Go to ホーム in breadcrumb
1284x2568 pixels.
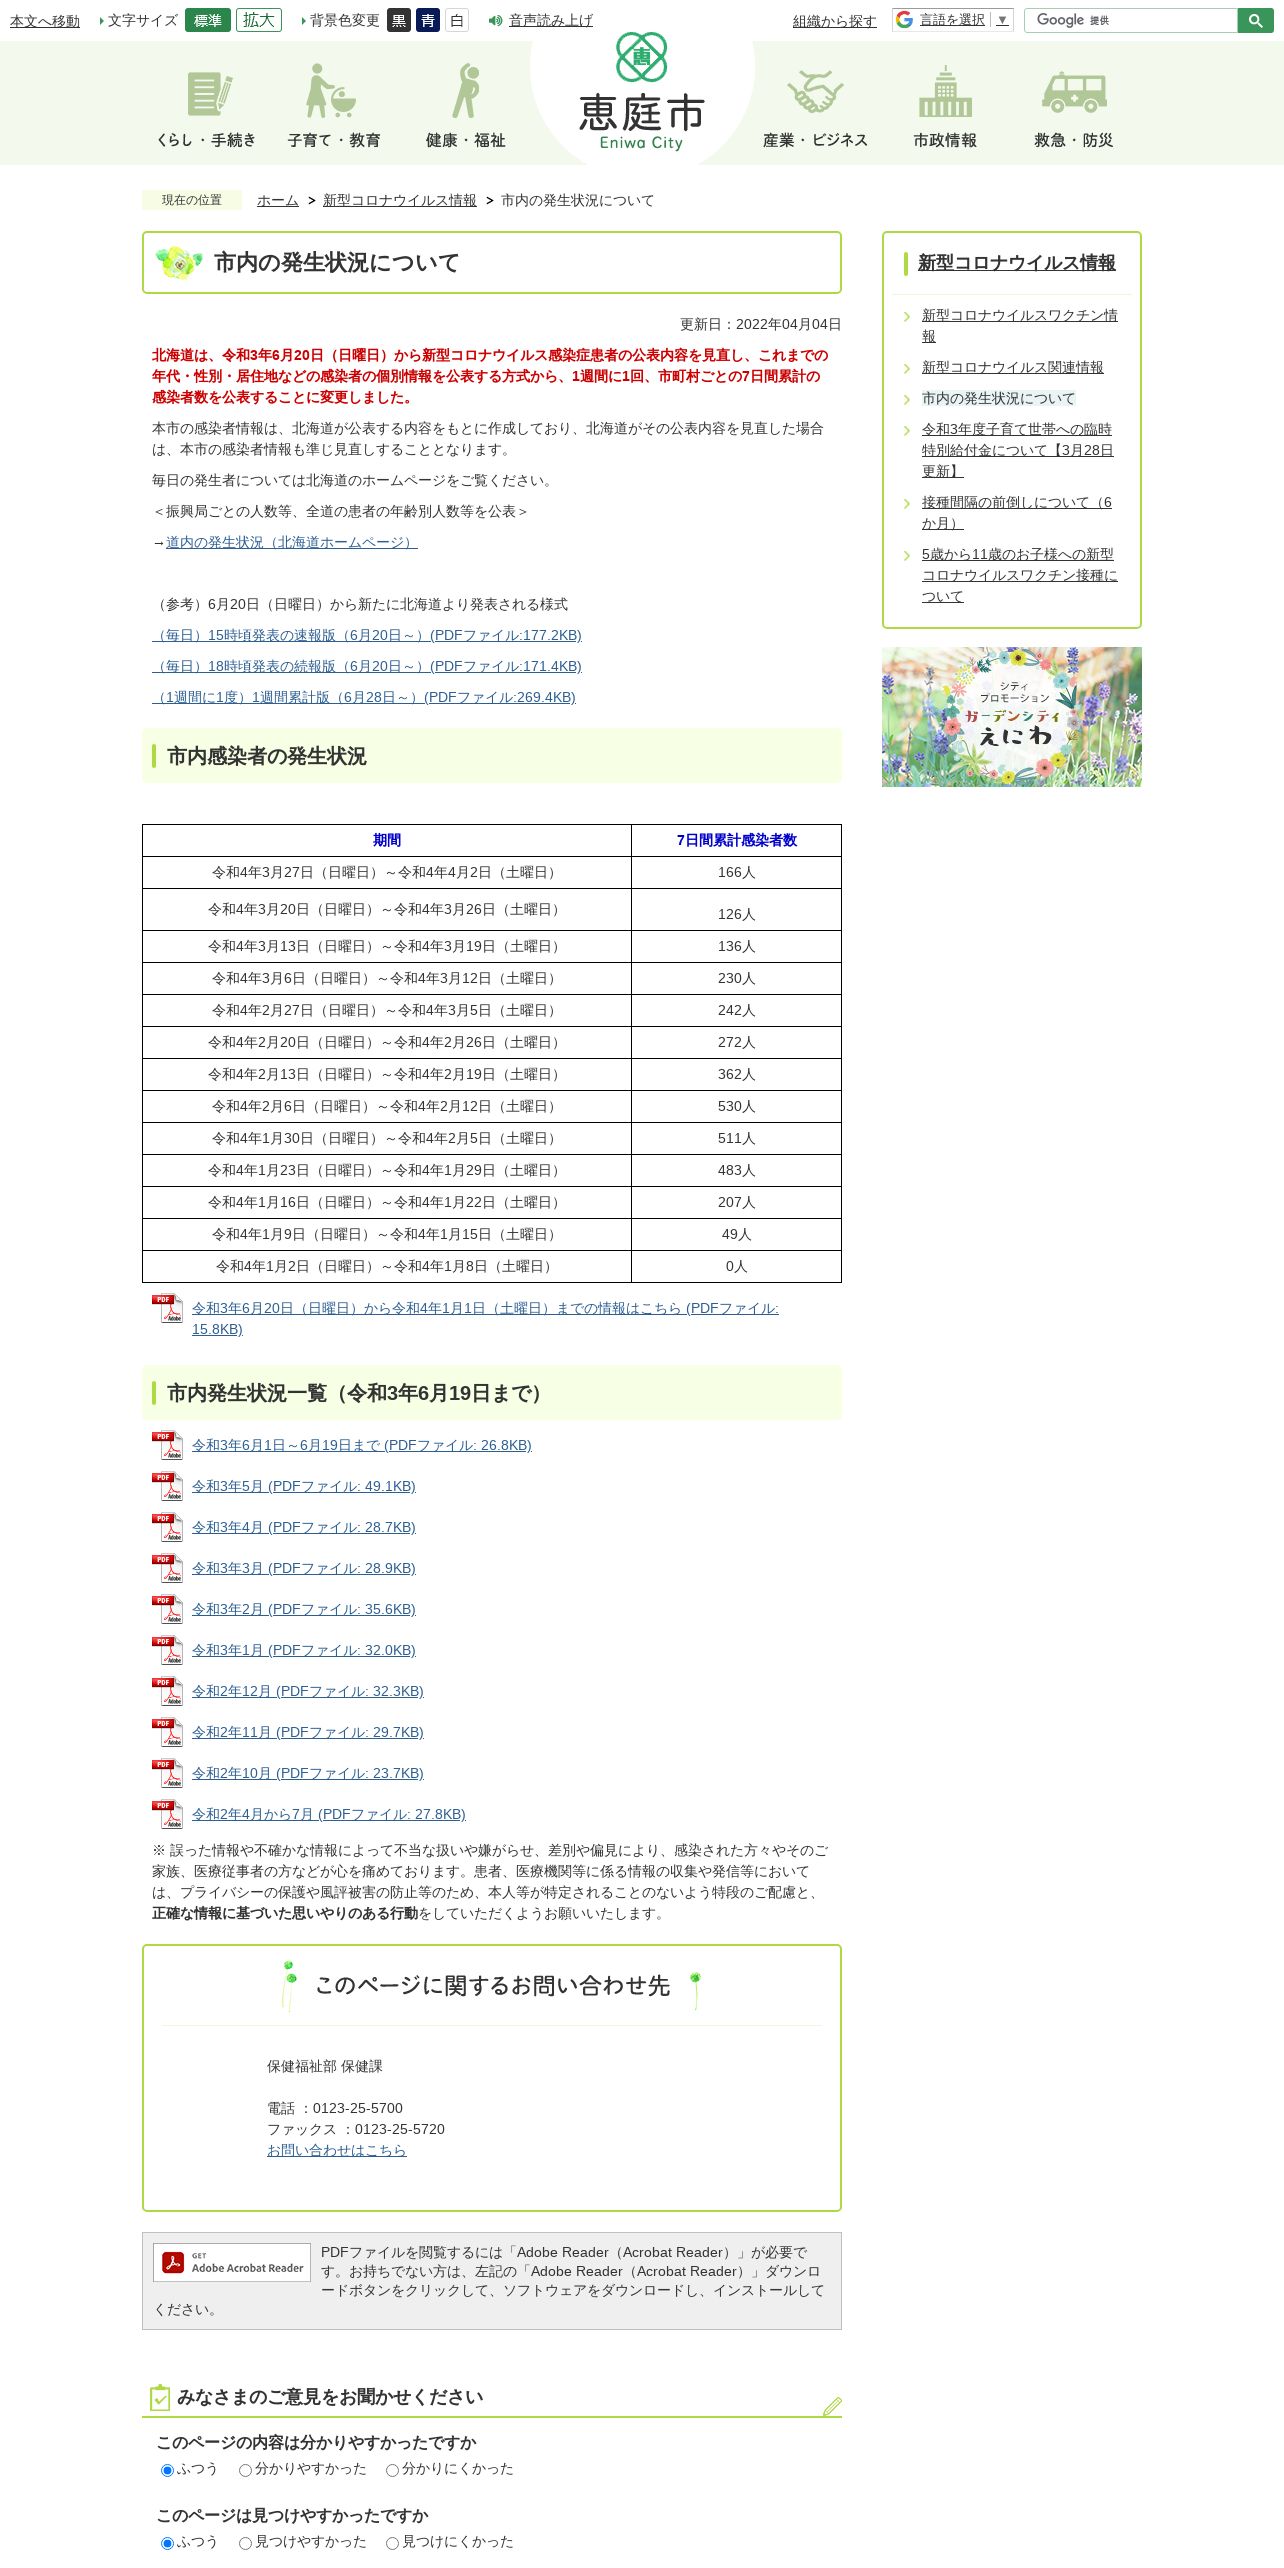click(278, 200)
